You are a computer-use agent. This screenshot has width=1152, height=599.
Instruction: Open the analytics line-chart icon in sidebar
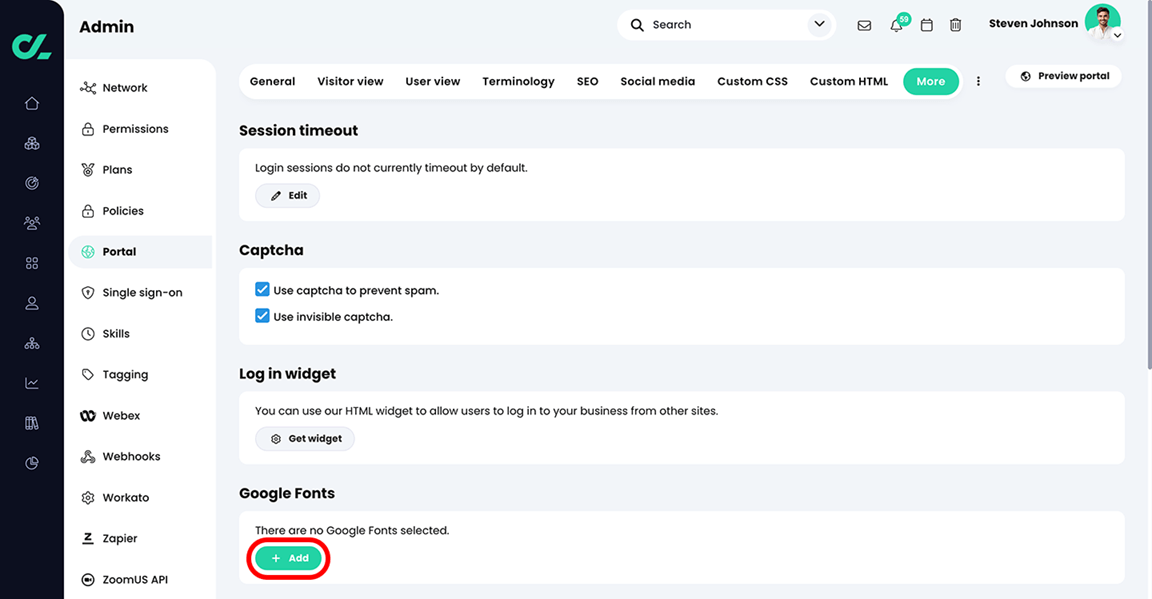pos(31,382)
